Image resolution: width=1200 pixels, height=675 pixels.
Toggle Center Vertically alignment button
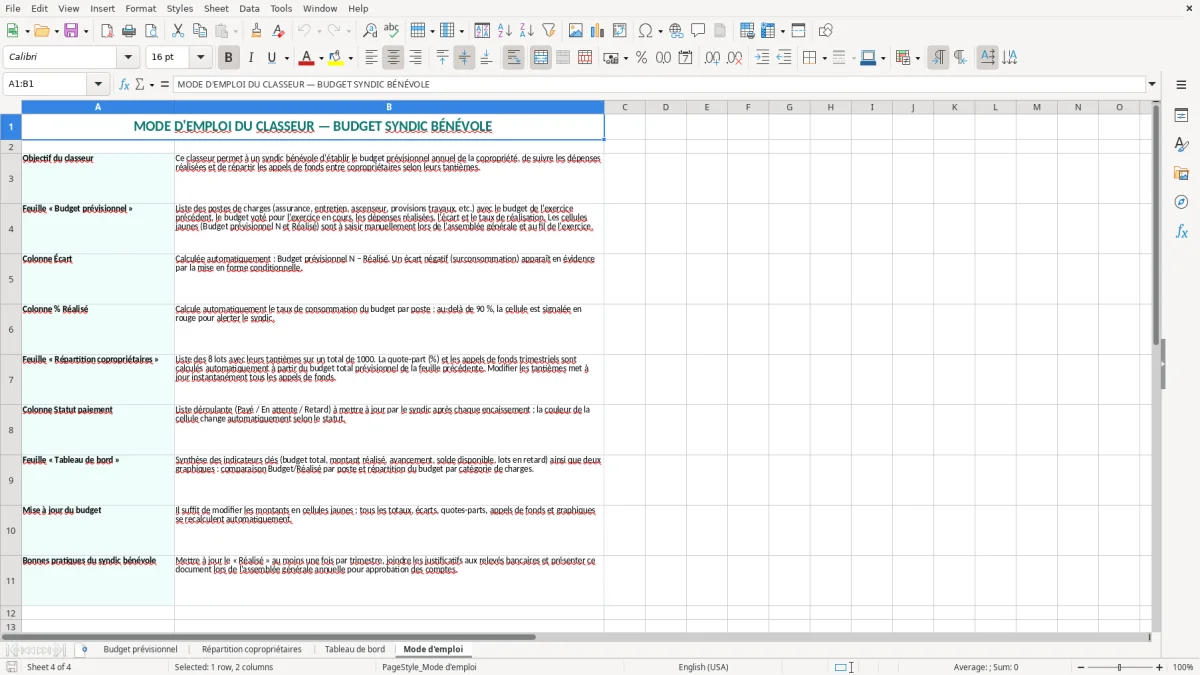[464, 58]
